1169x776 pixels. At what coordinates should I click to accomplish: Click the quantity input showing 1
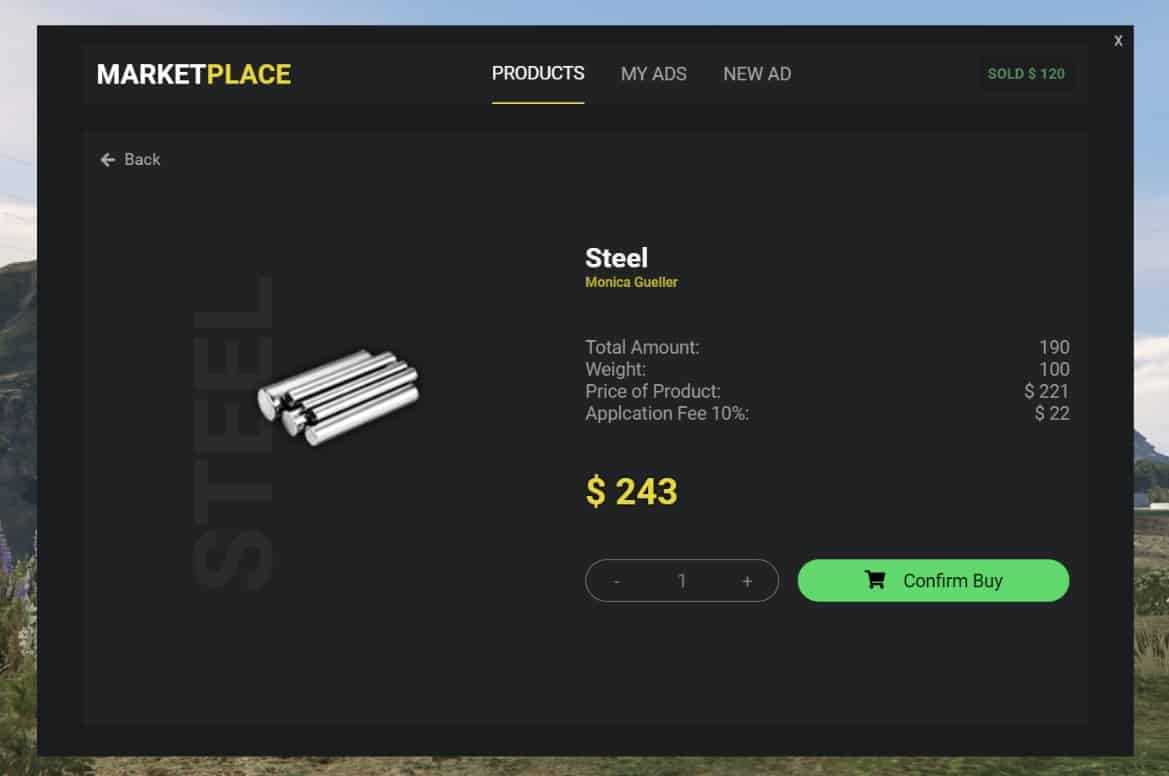pyautogui.click(x=681, y=580)
